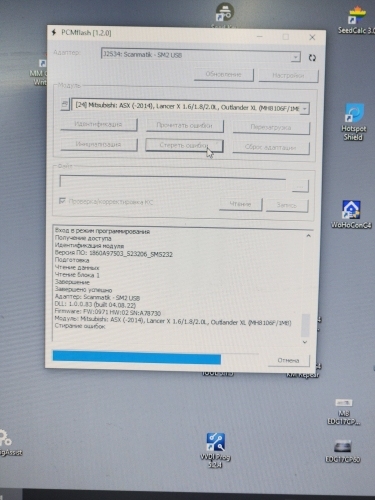Click the module list icon beside the module dropdown
375x500 pixels.
[x=65, y=104]
